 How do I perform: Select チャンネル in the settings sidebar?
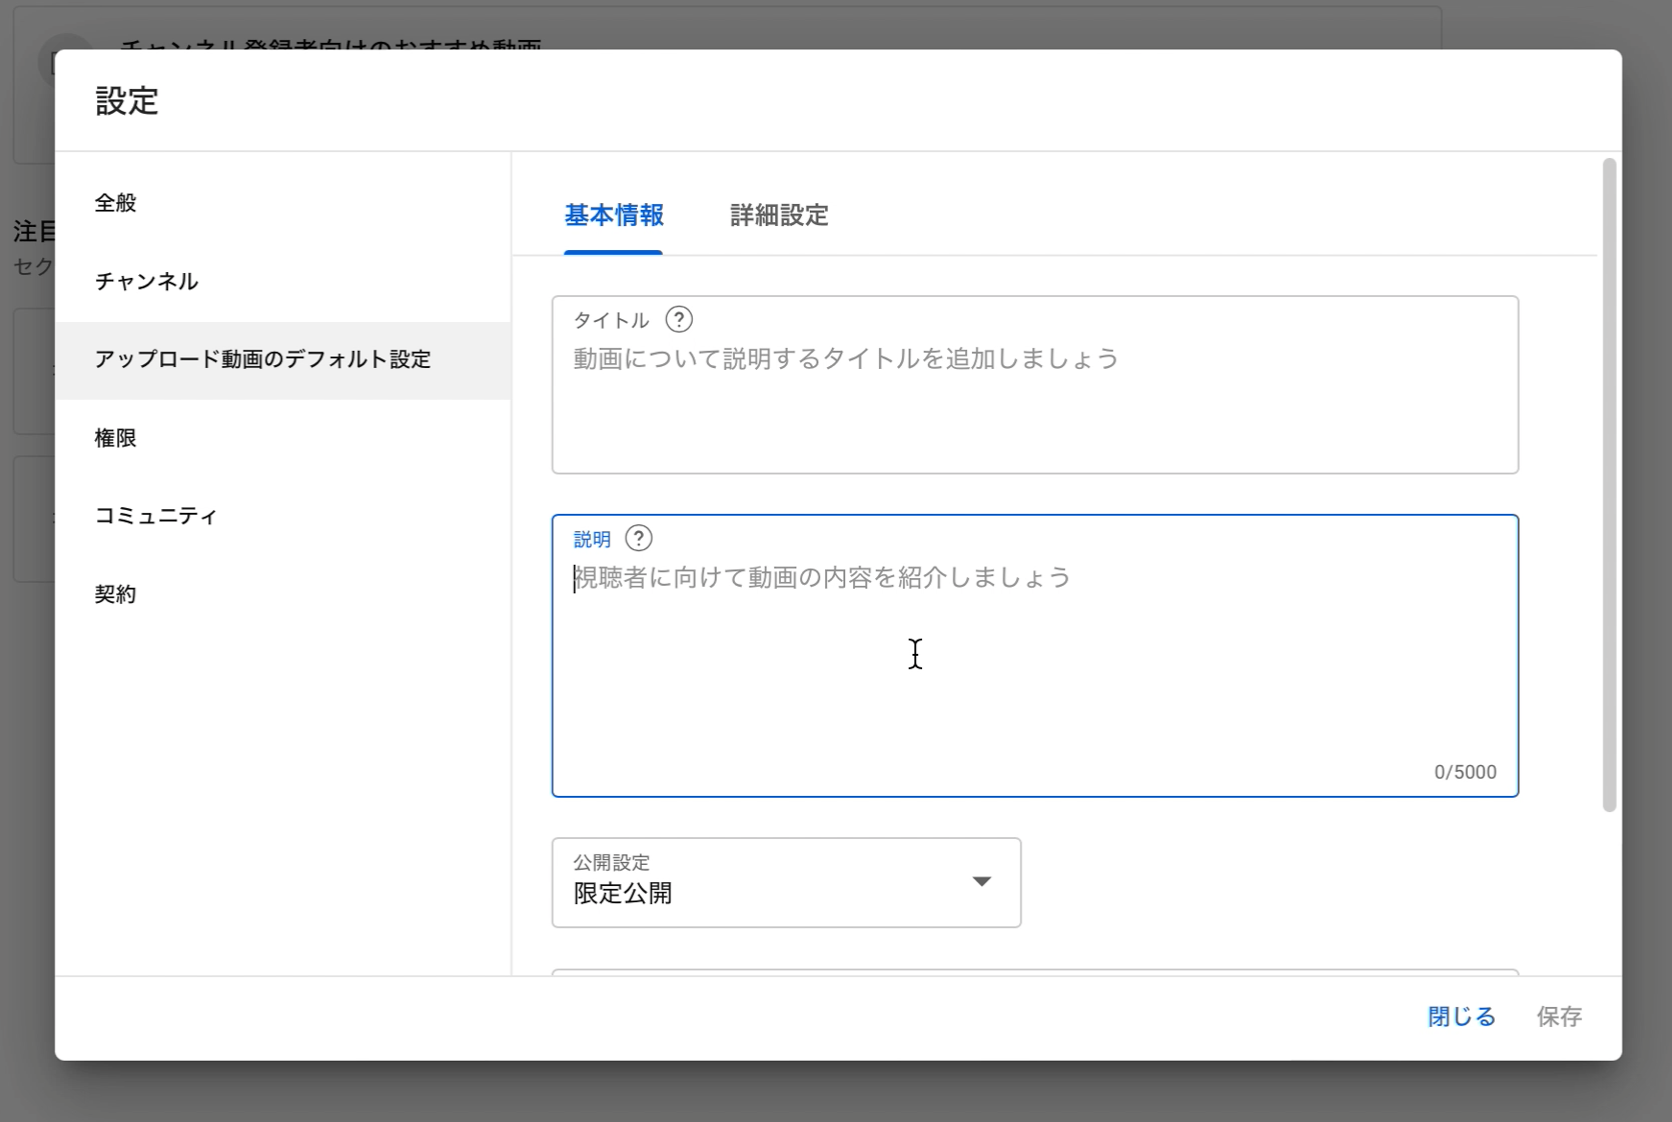[145, 281]
